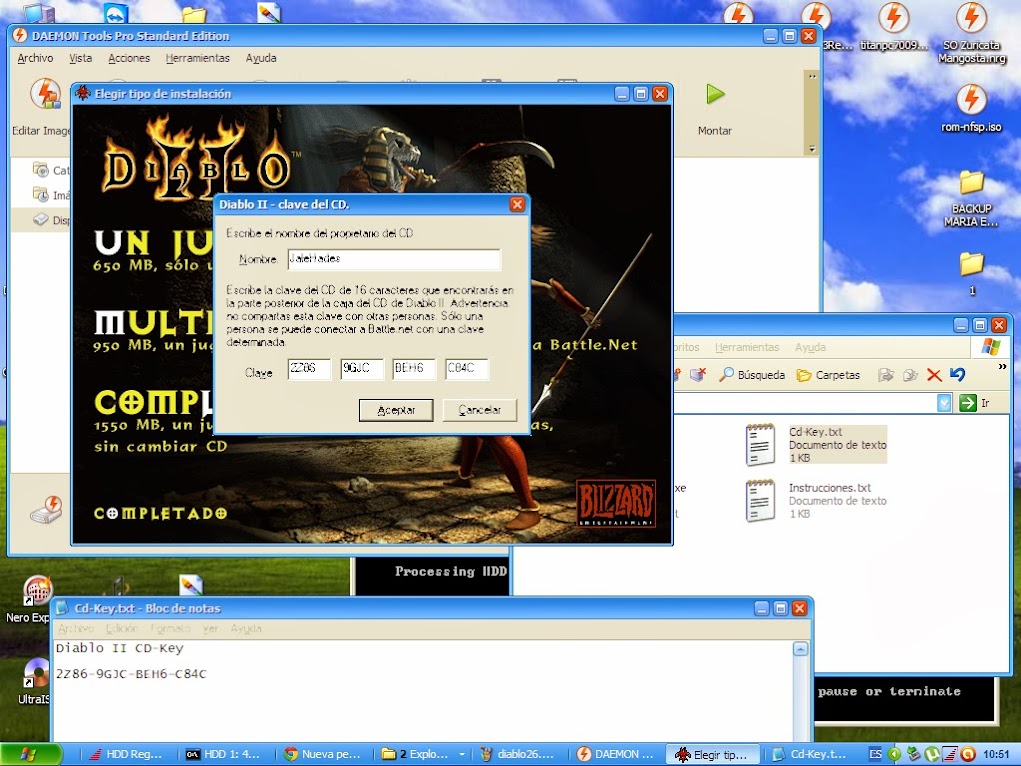Open Ayuda menu in Explorer window
The image size is (1021, 766).
click(x=810, y=347)
